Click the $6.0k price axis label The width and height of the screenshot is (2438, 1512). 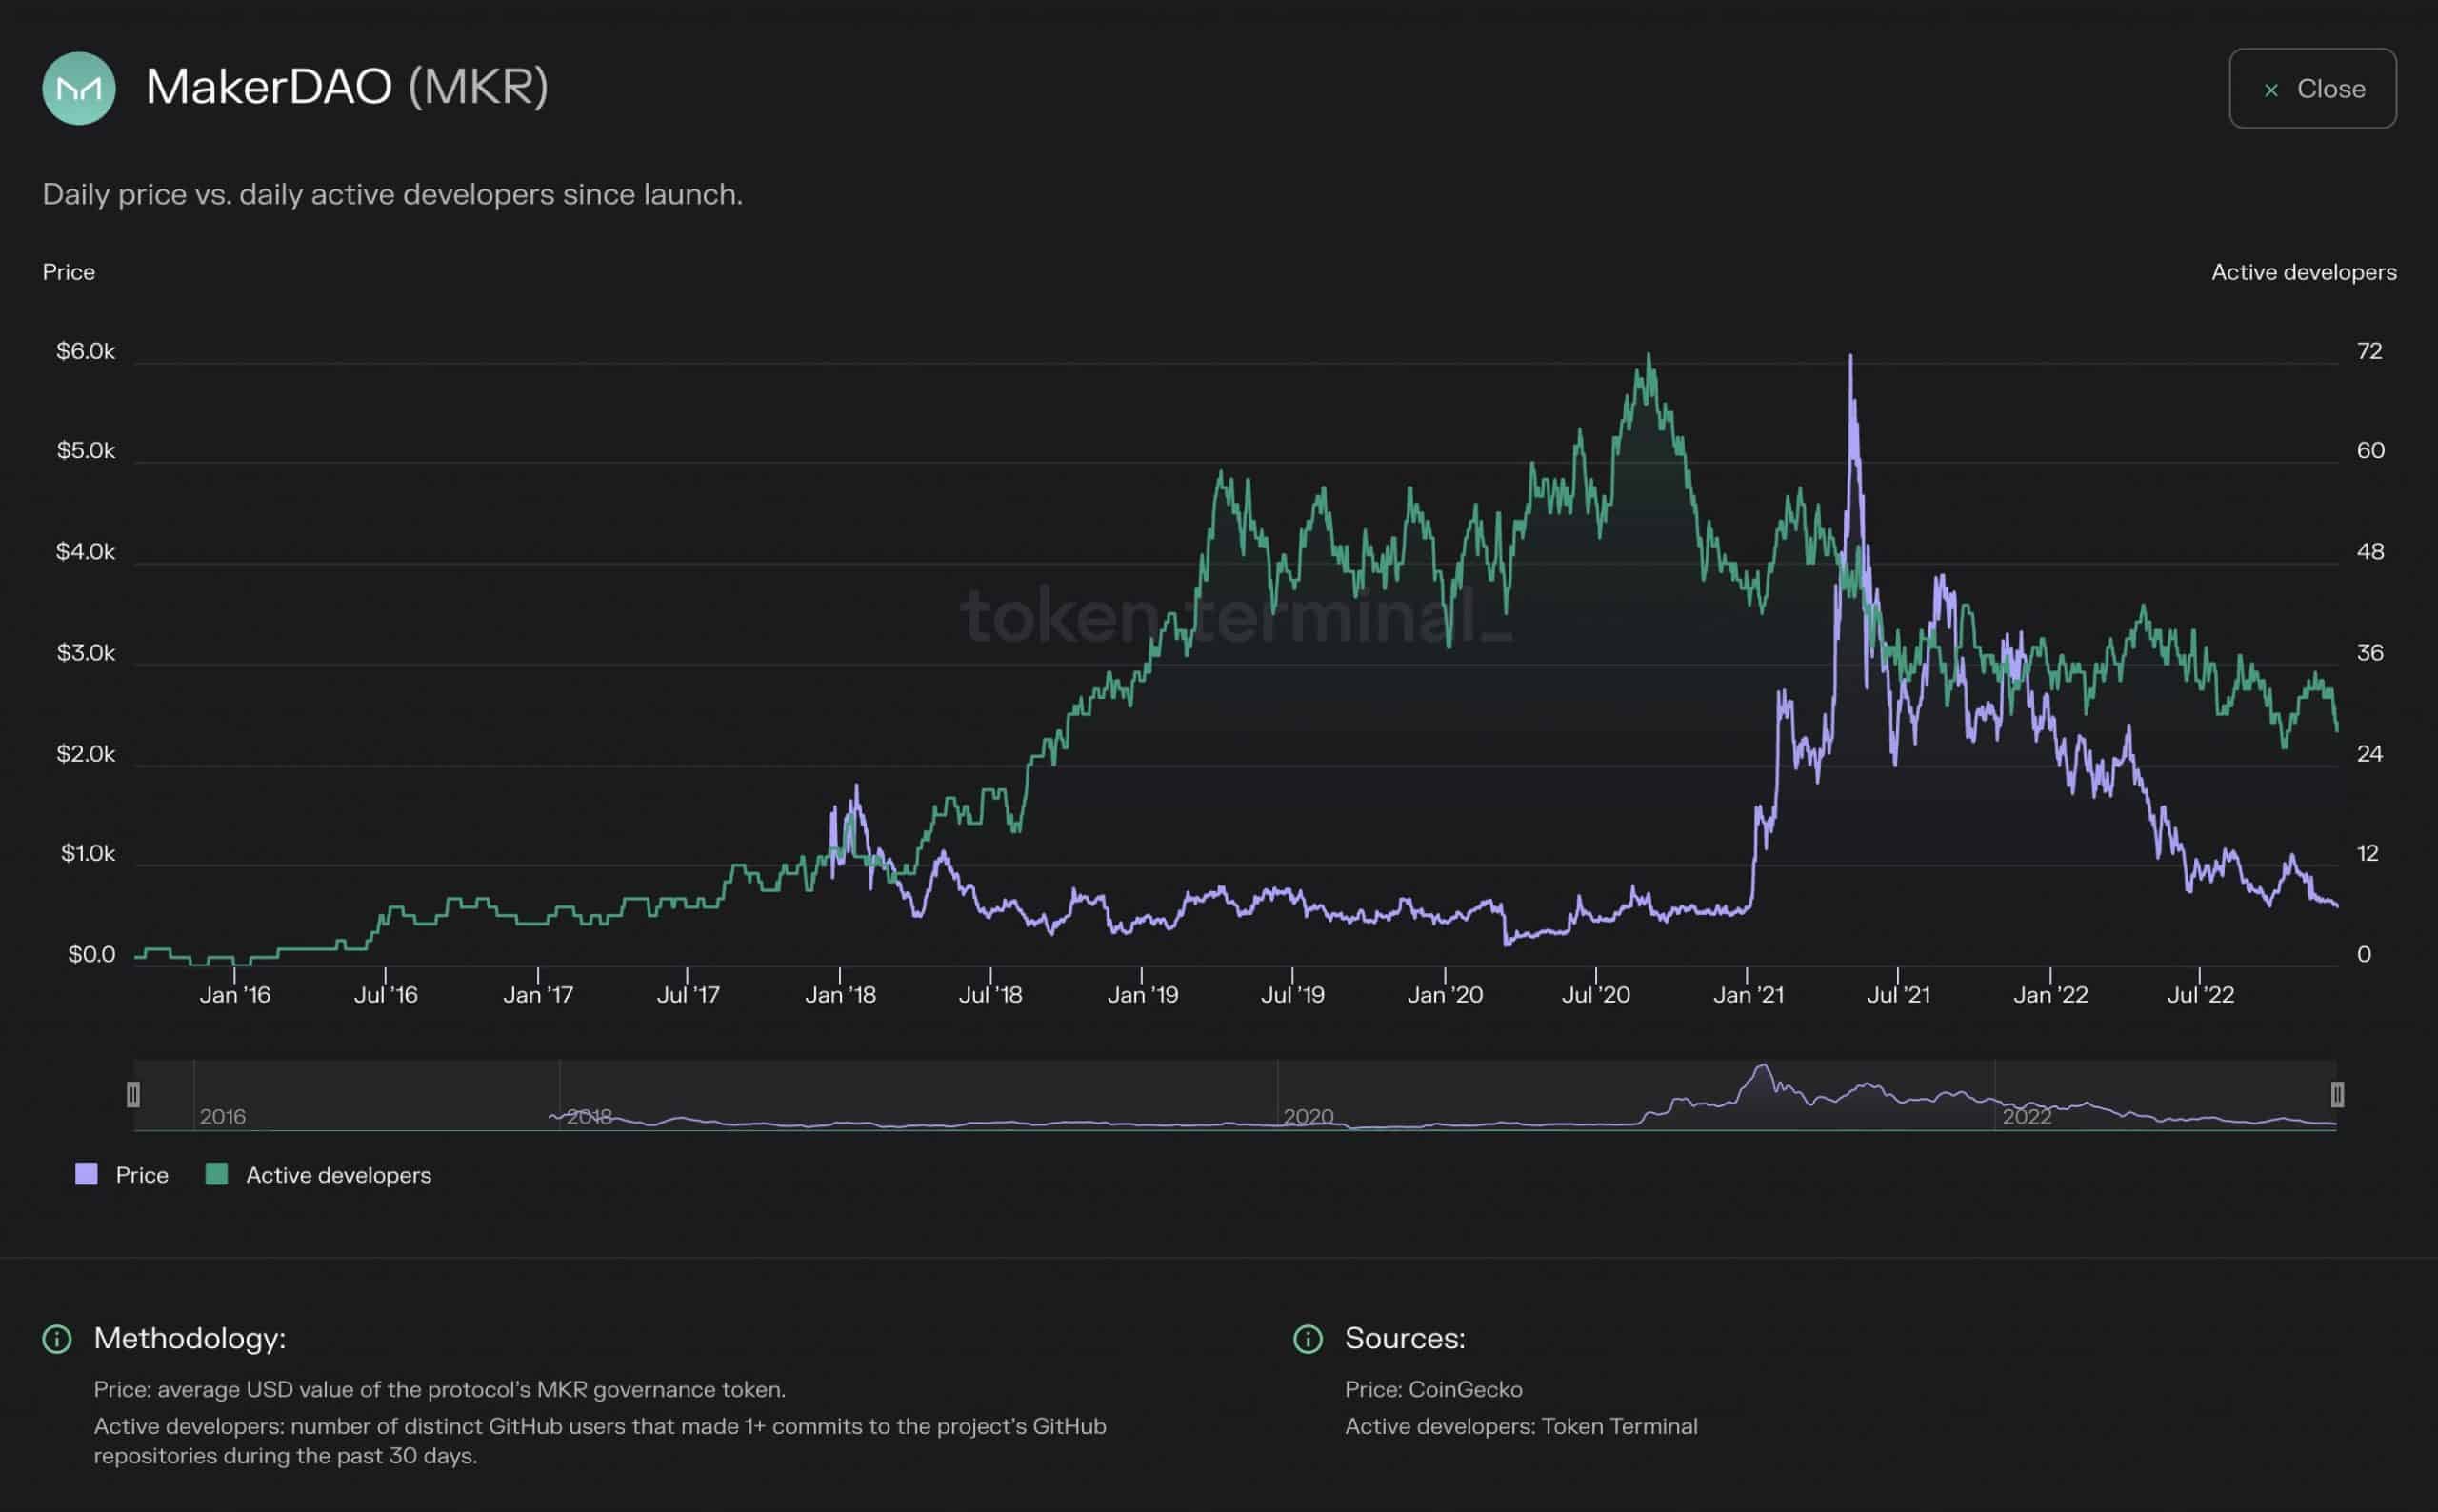(85, 351)
